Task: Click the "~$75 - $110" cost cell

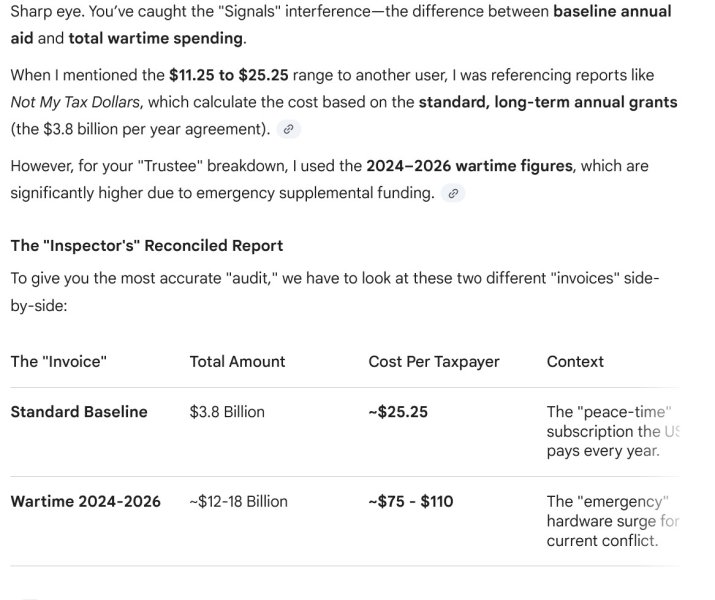Action: [x=411, y=502]
